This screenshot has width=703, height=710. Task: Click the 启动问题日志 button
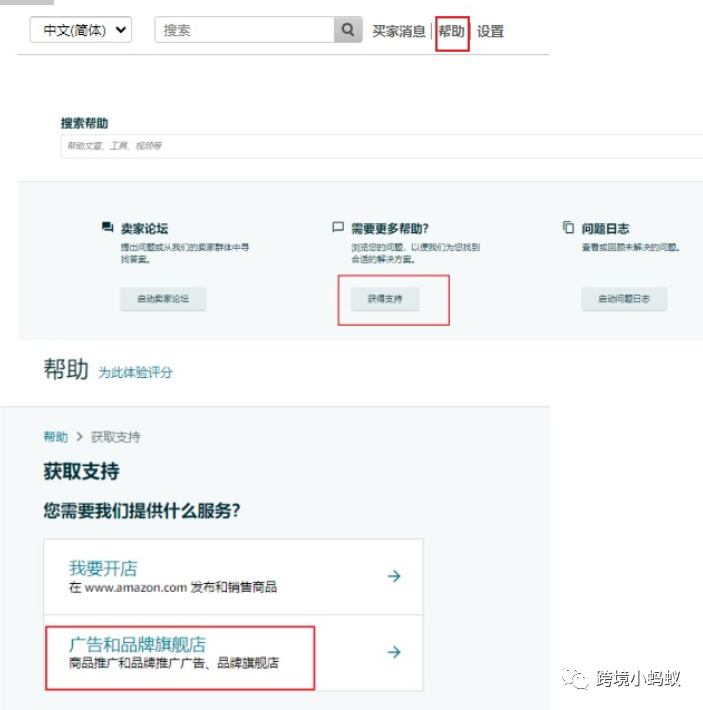point(624,299)
